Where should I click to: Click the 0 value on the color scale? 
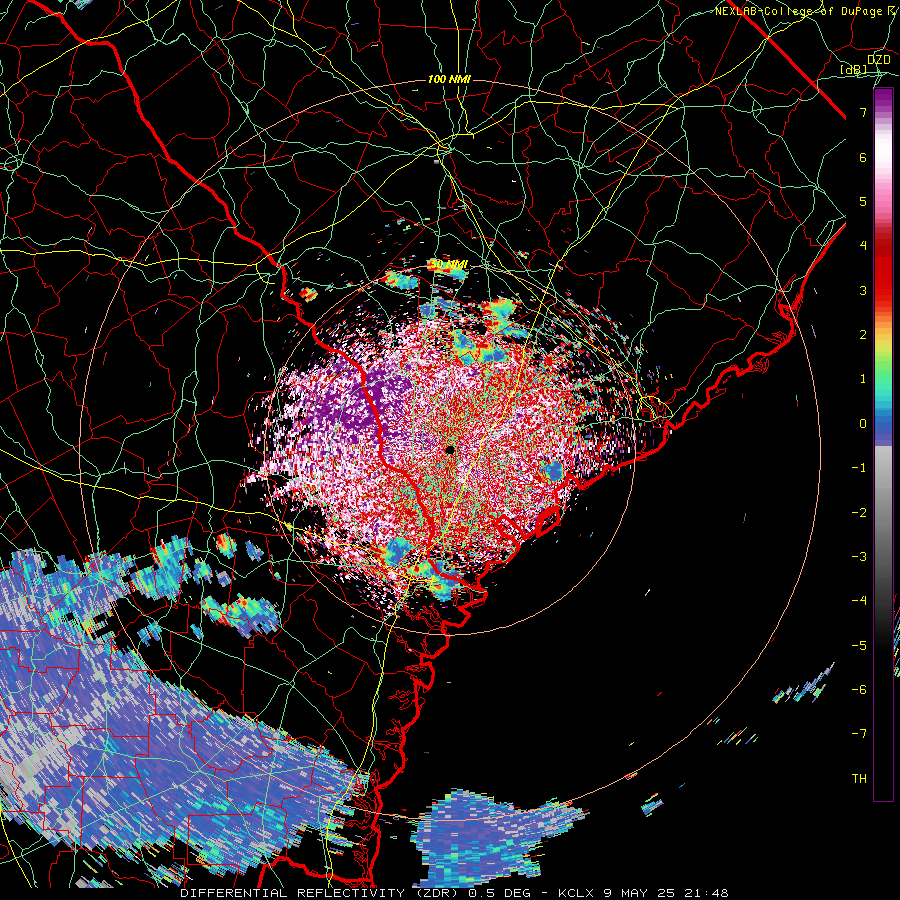(863, 424)
